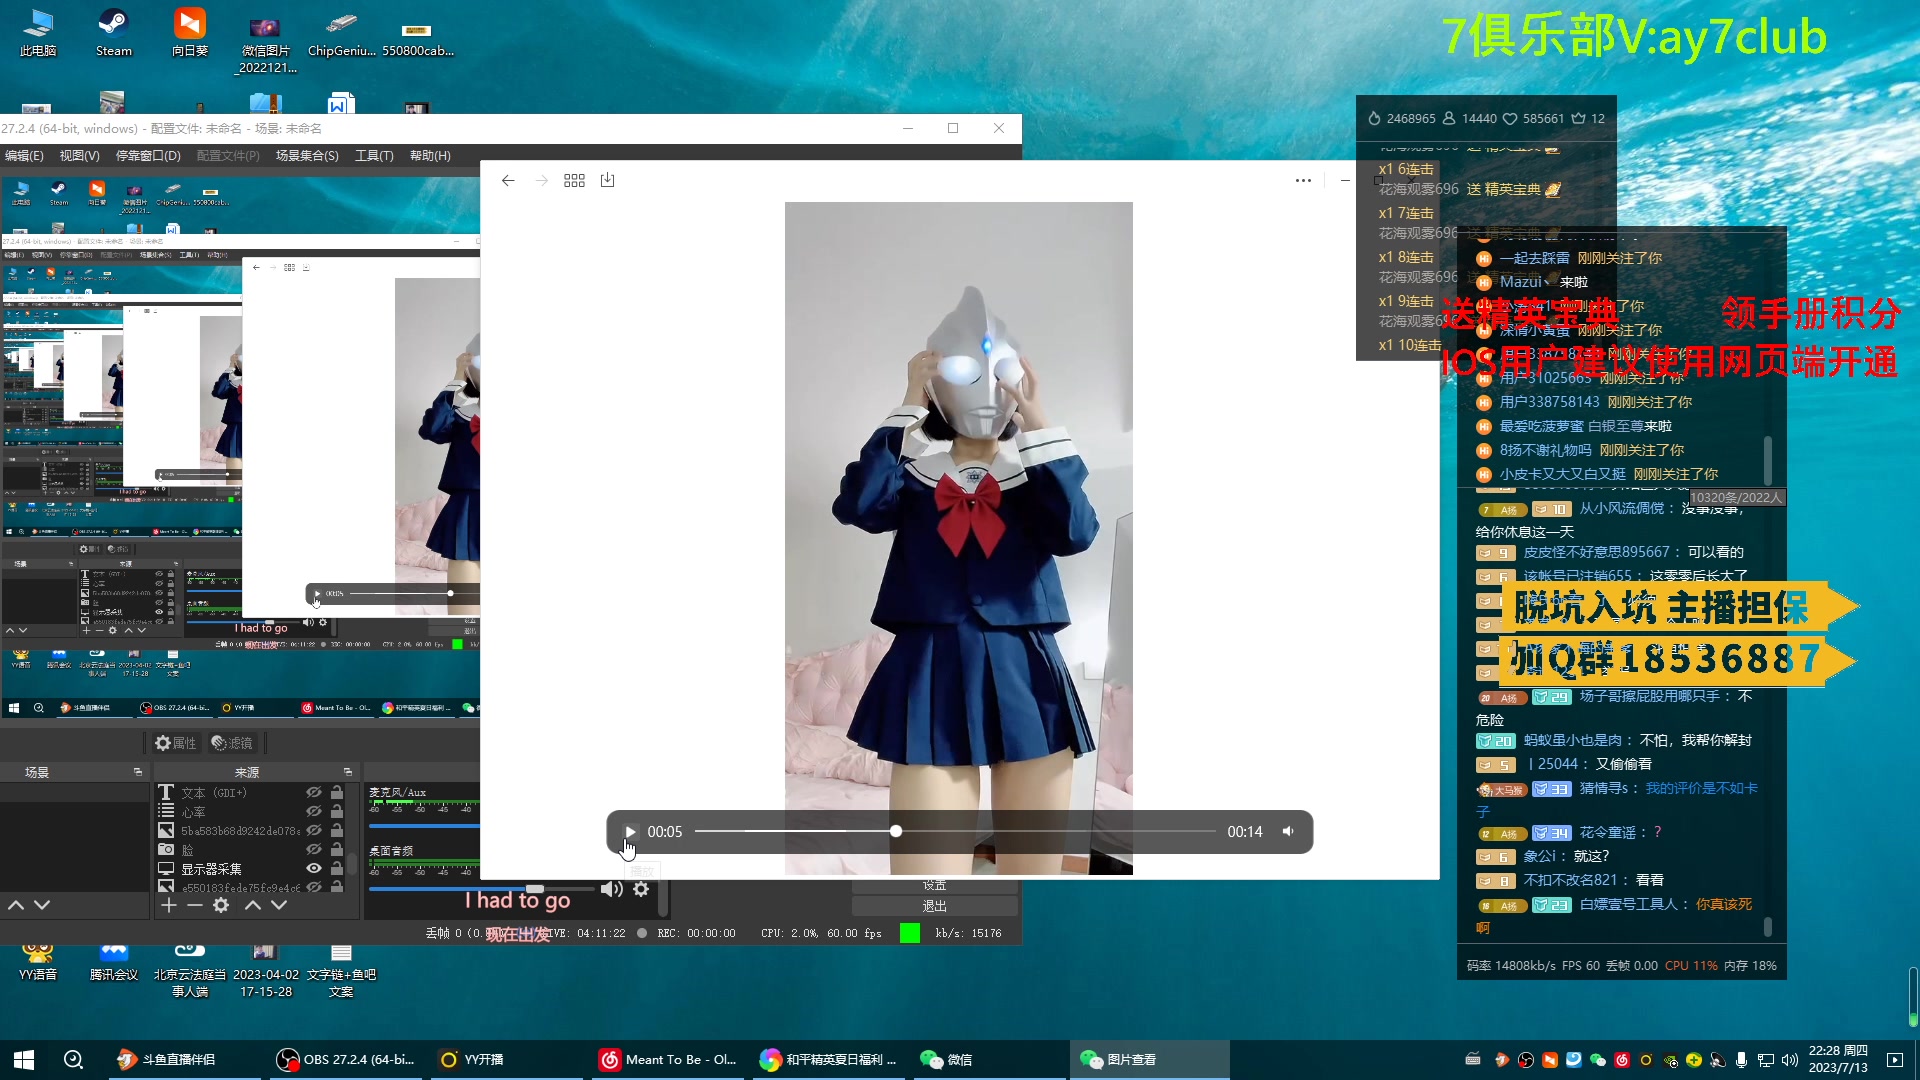Remove selected source with minus icon

tap(195, 905)
